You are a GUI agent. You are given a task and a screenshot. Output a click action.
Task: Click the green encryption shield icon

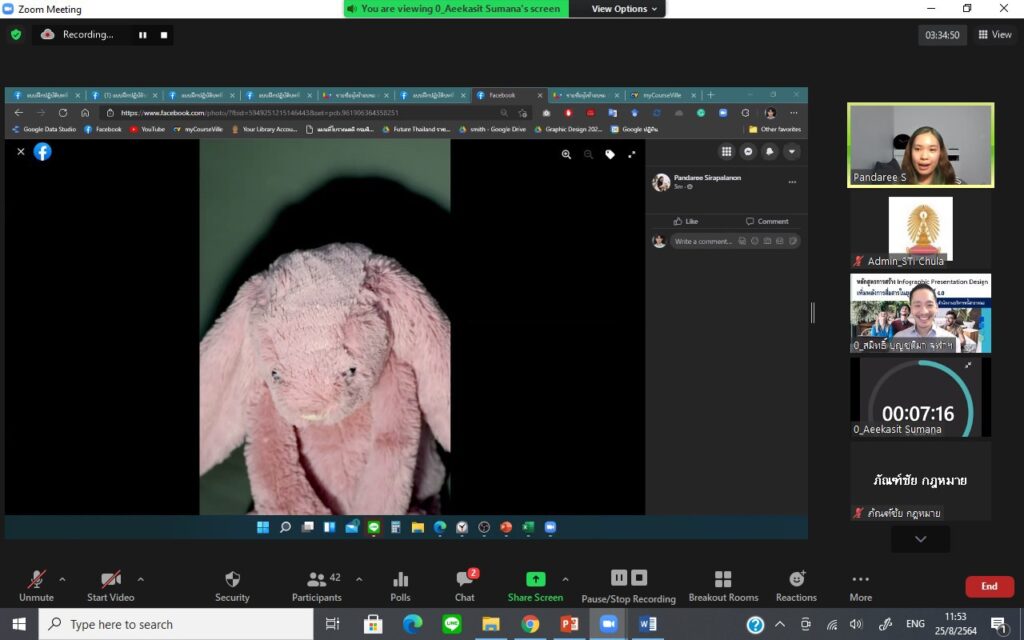click(x=16, y=35)
